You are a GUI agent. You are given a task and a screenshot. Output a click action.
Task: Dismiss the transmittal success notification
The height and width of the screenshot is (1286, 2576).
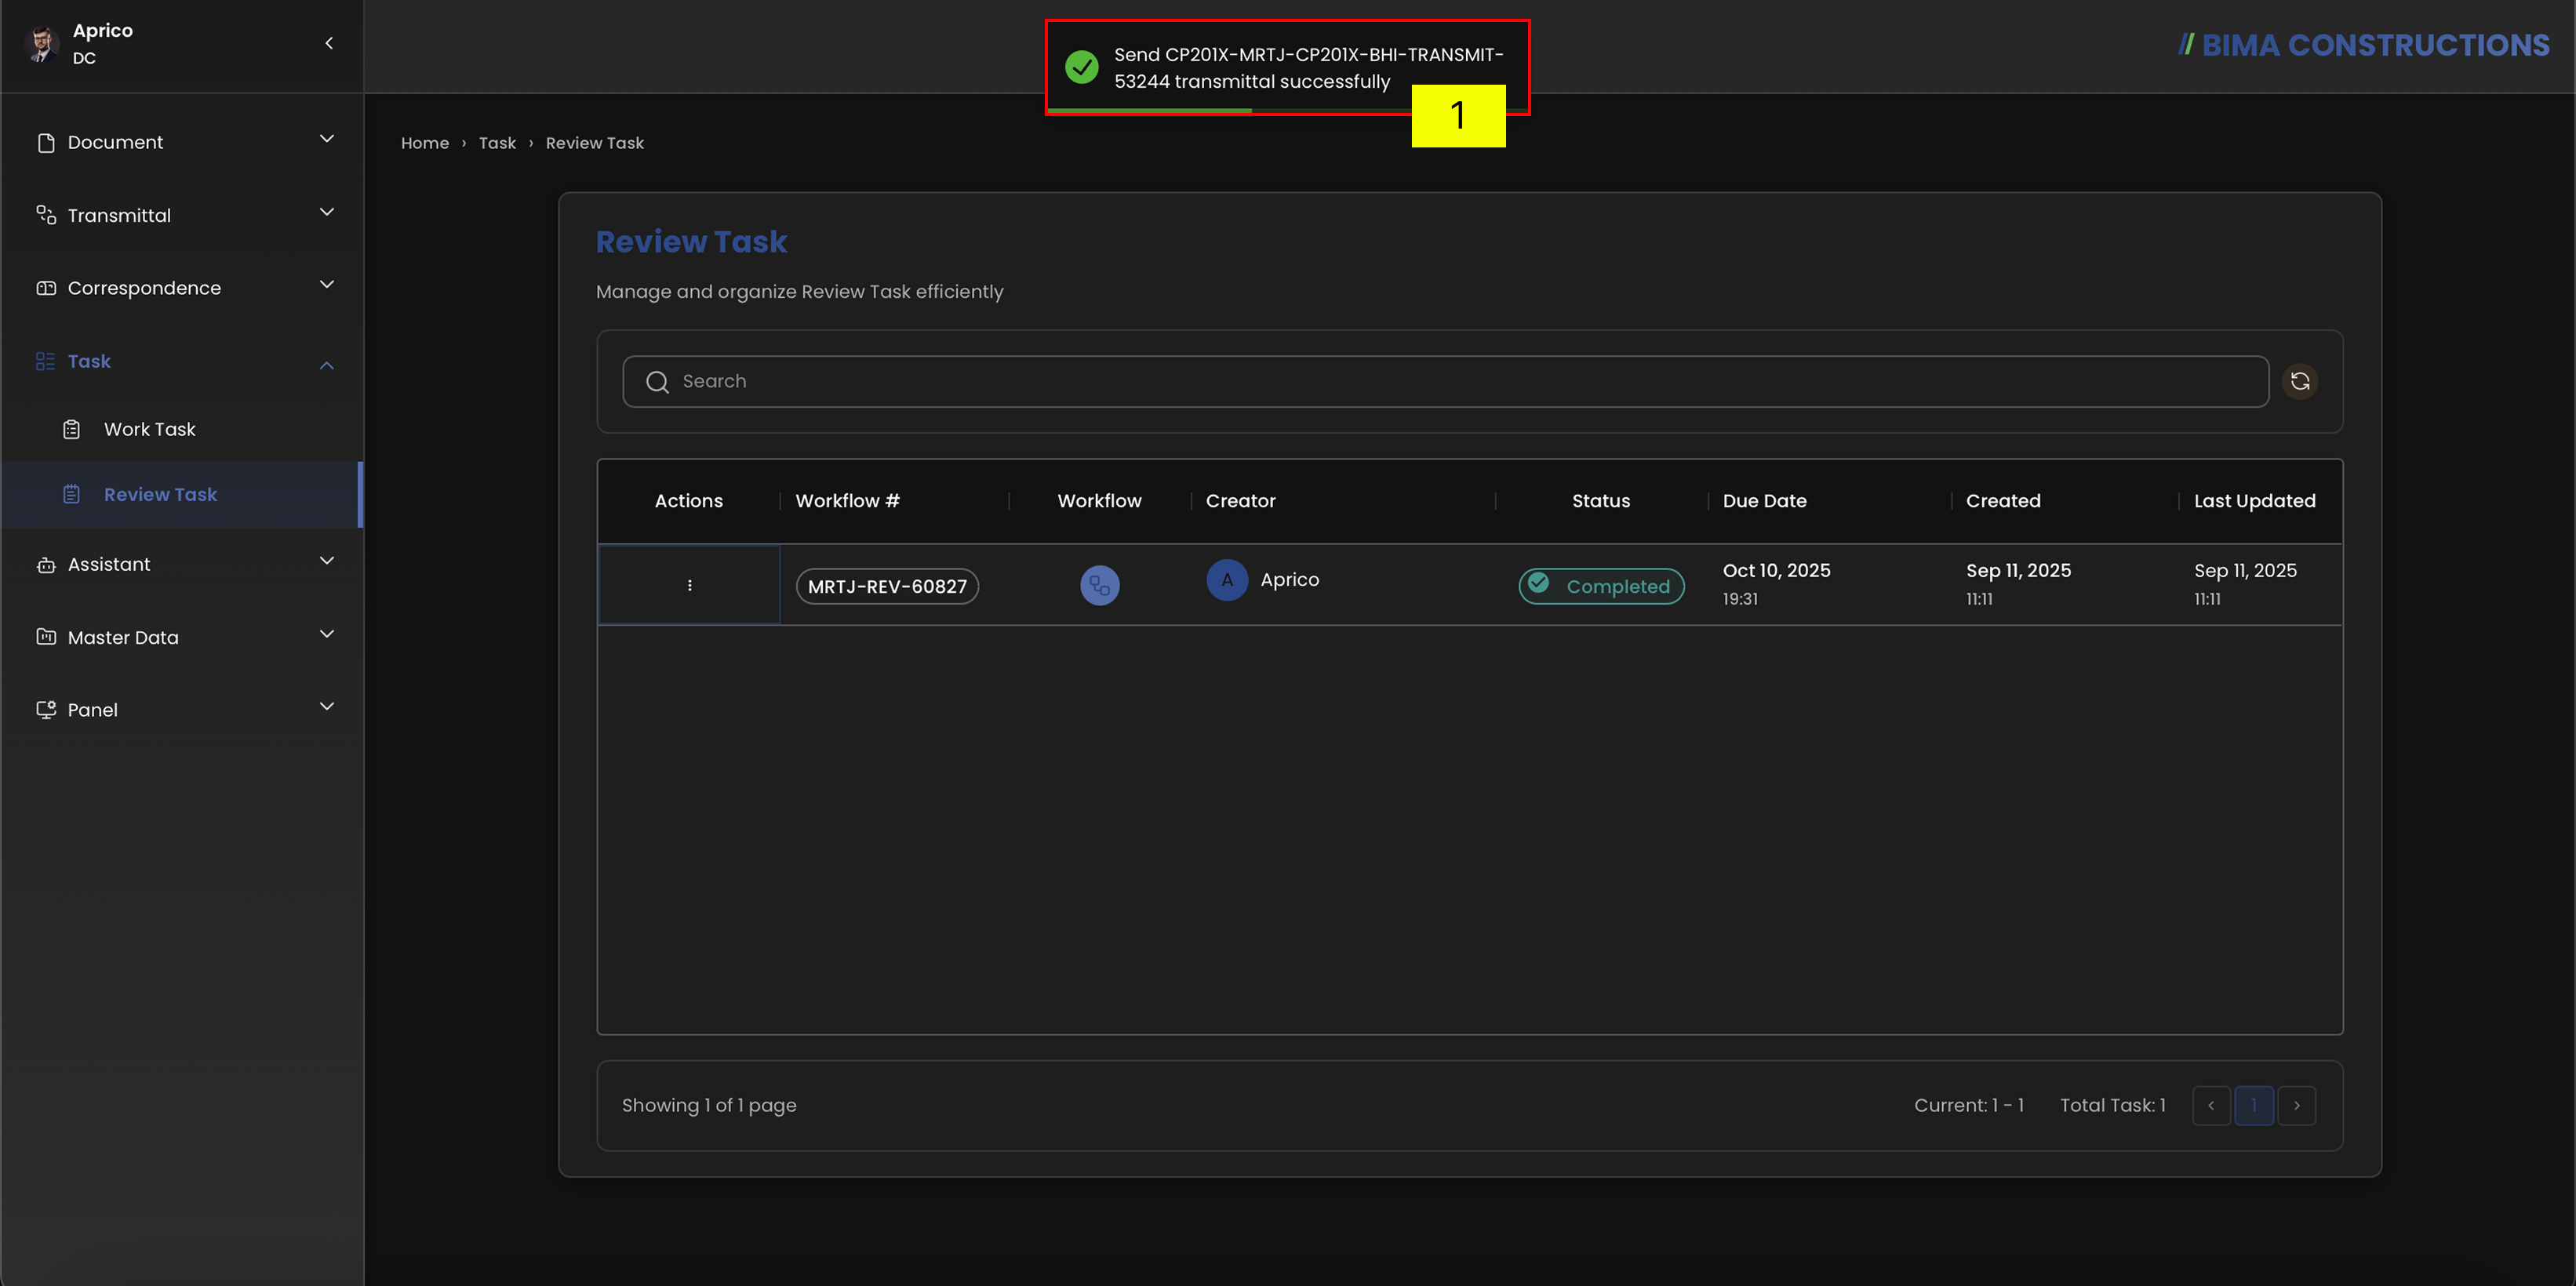point(1287,68)
